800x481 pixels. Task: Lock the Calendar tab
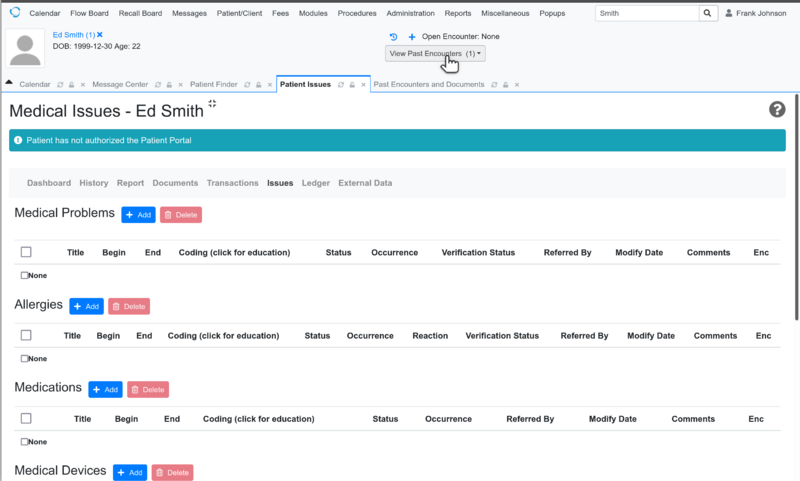point(71,85)
